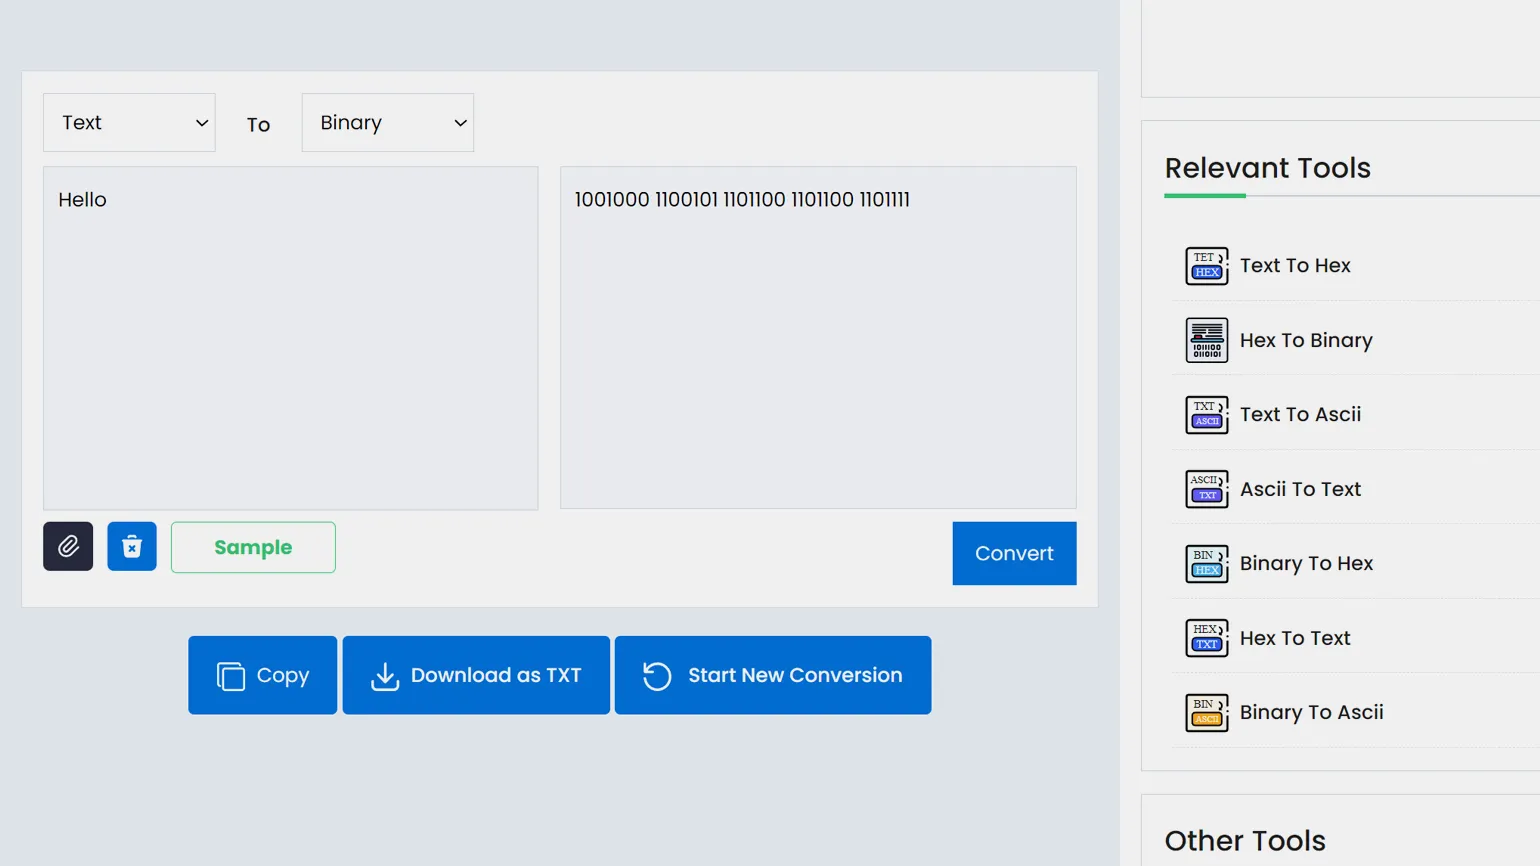
Task: Click the Hex To Binary tool icon
Action: tap(1206, 340)
